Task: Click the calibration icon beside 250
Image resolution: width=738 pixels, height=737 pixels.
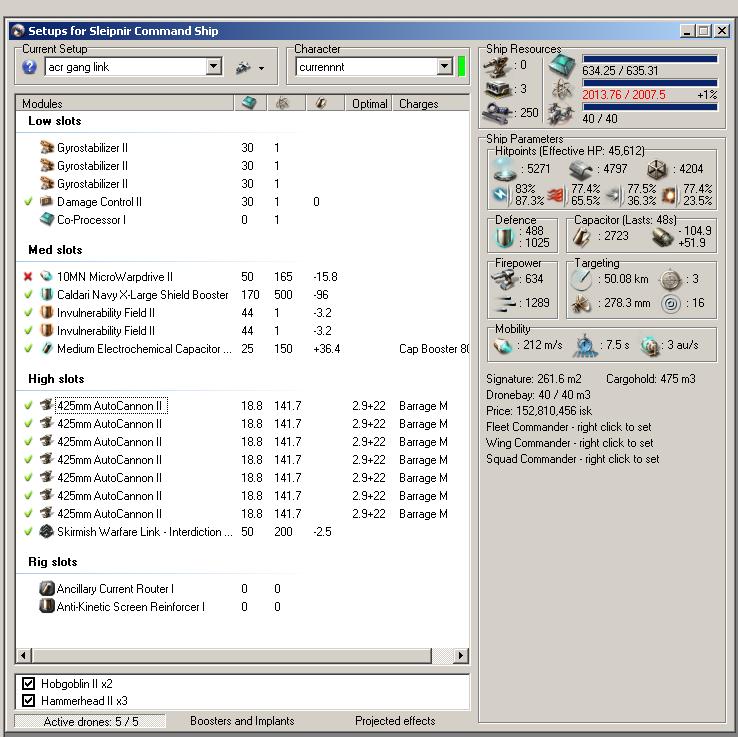Action: 497,113
